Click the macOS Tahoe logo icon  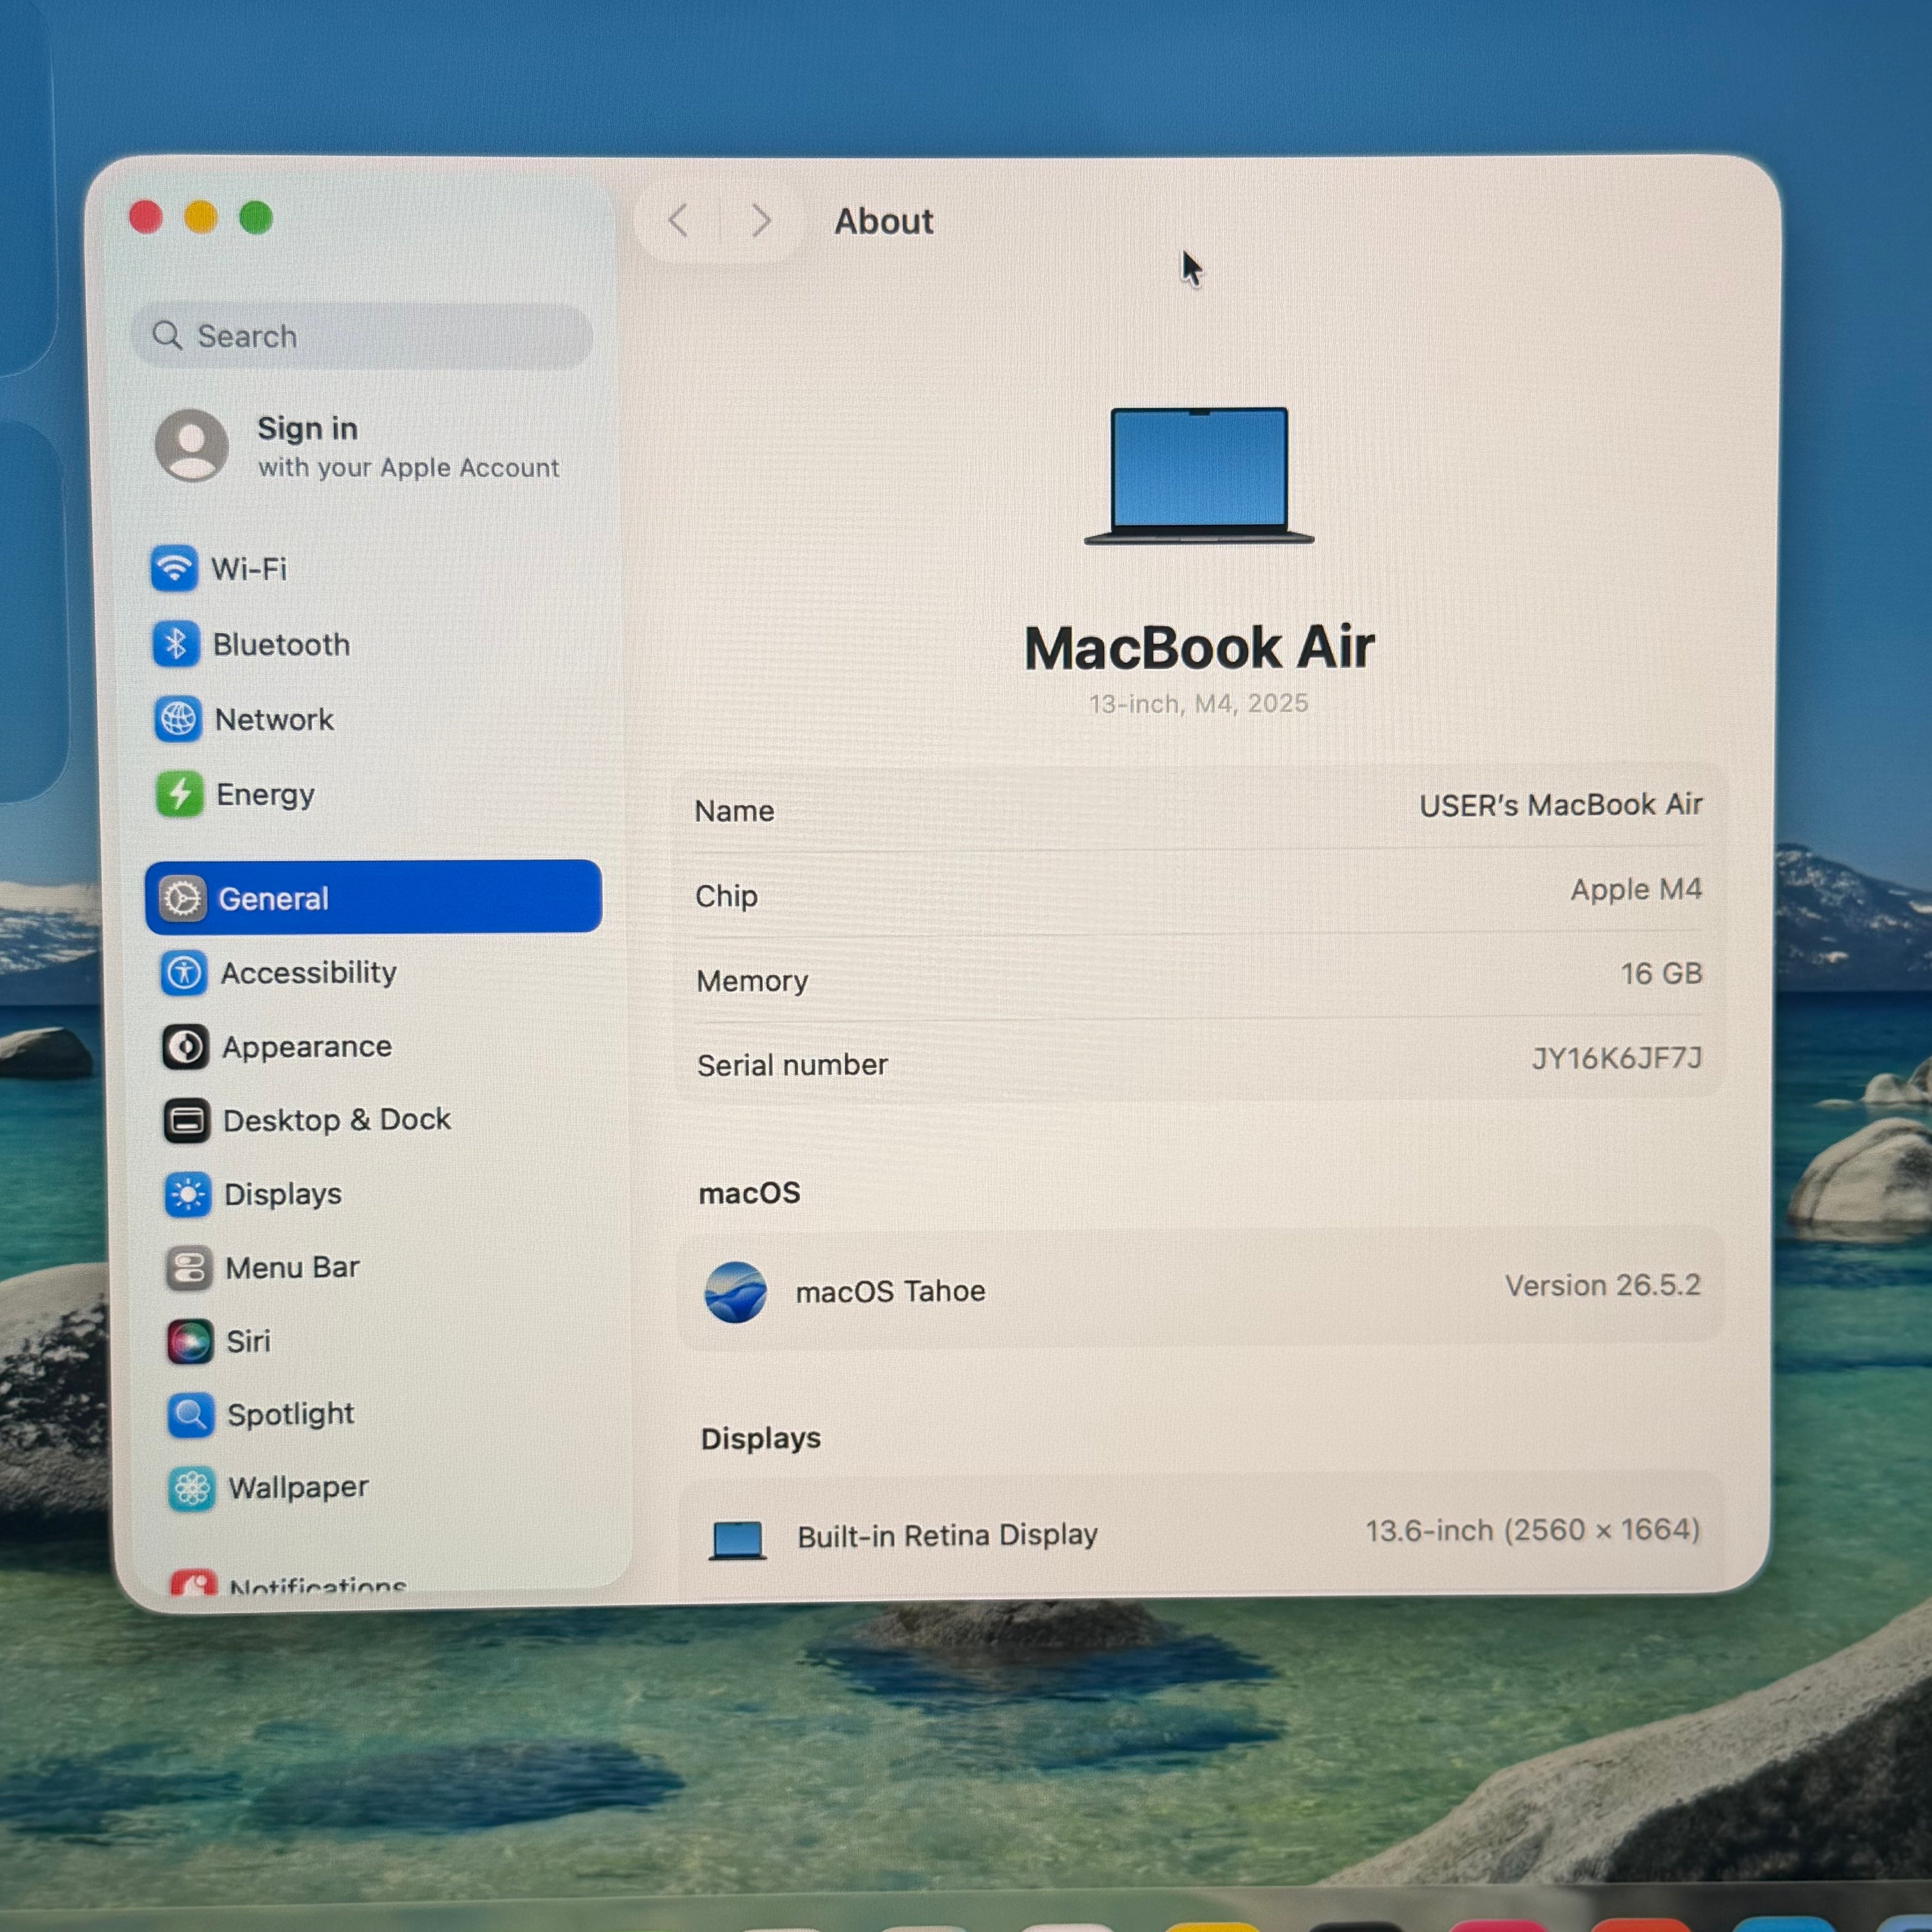click(736, 1292)
